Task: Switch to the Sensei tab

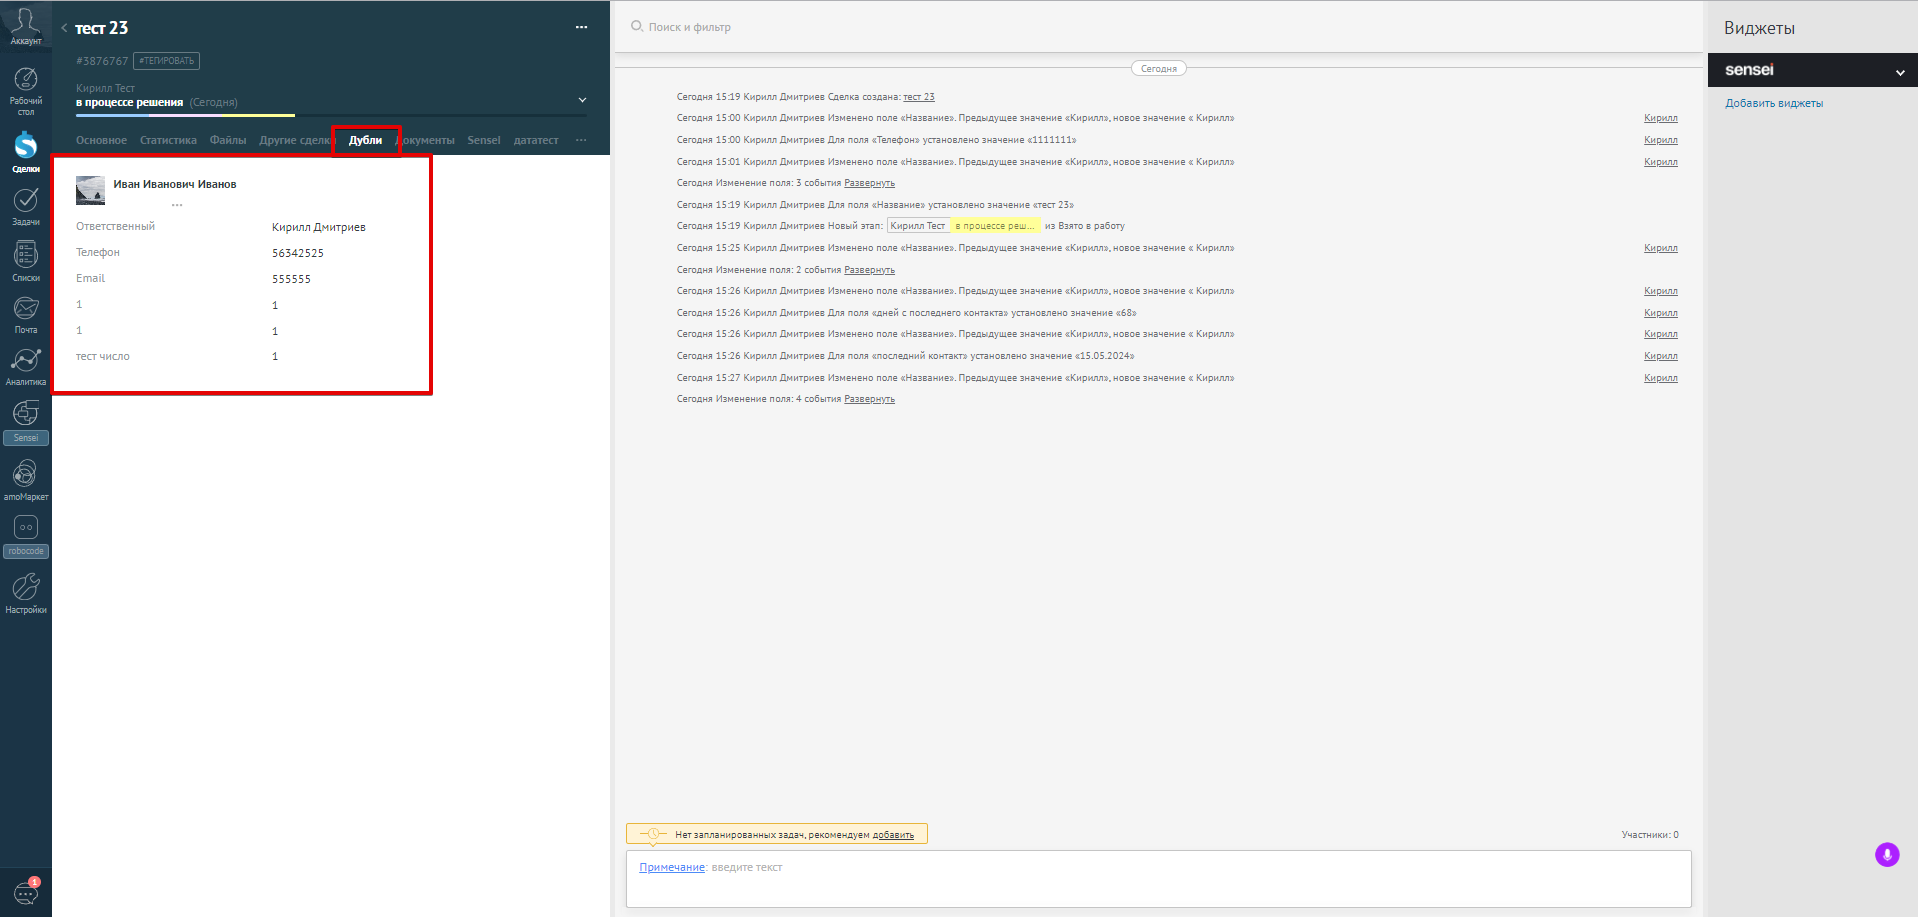Action: pyautogui.click(x=484, y=140)
